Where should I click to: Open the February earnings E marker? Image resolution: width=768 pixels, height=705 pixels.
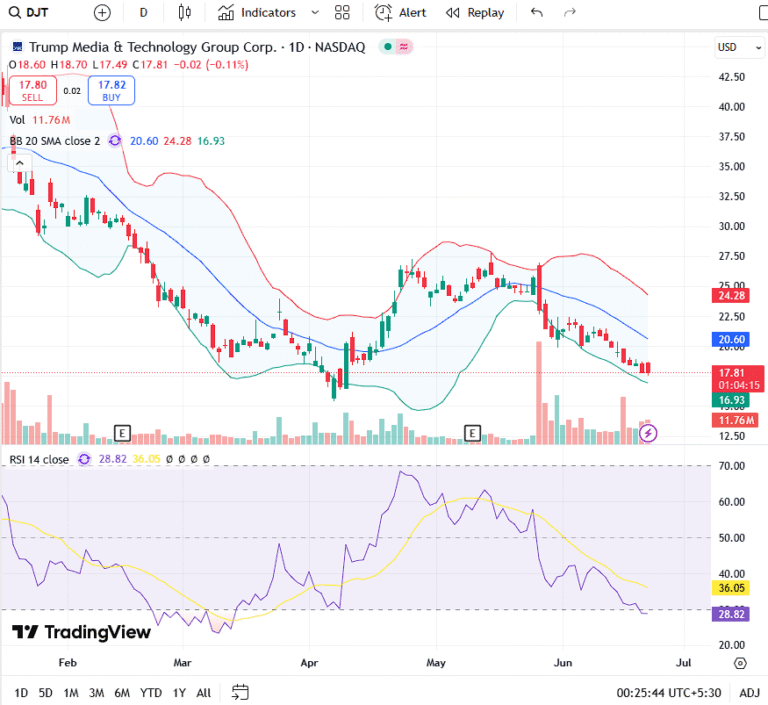122,433
